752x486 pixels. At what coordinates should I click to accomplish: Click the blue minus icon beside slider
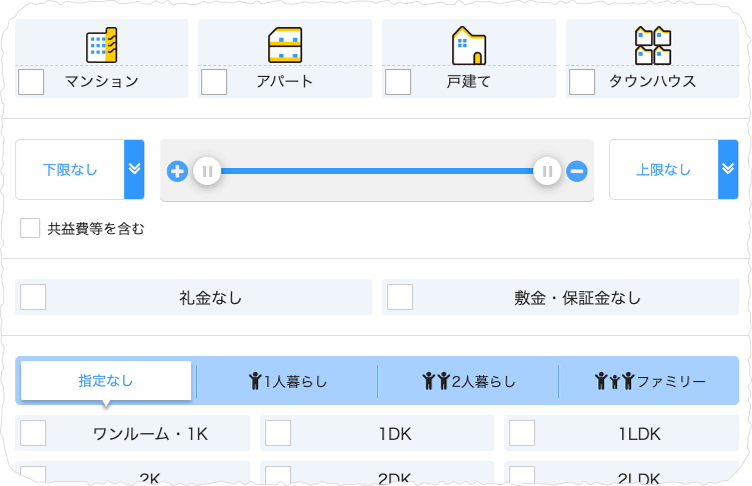coord(577,171)
